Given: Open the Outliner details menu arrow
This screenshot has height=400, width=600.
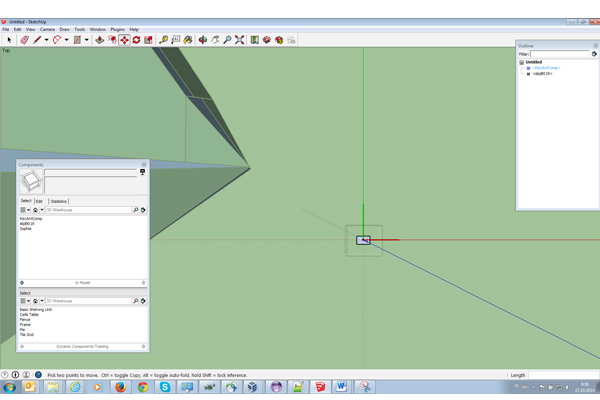Looking at the screenshot, I should coord(594,54).
